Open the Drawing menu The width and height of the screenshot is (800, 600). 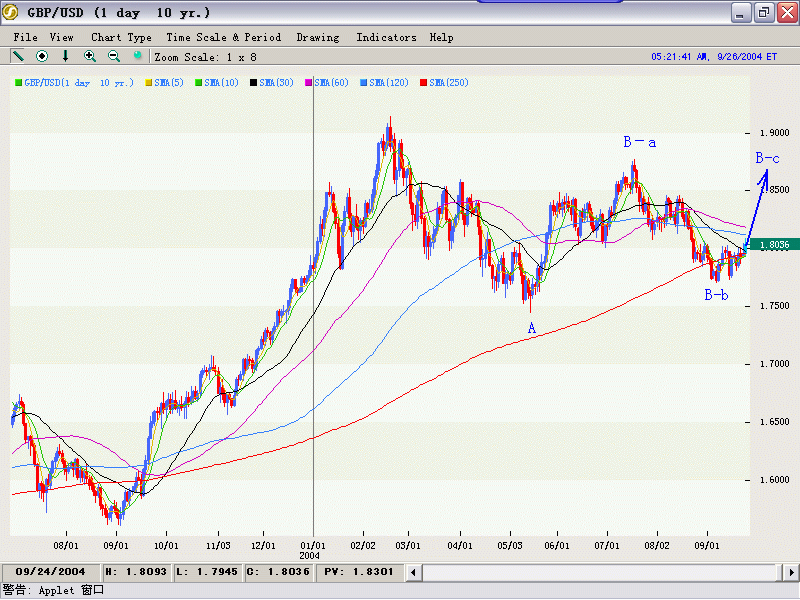(x=318, y=37)
